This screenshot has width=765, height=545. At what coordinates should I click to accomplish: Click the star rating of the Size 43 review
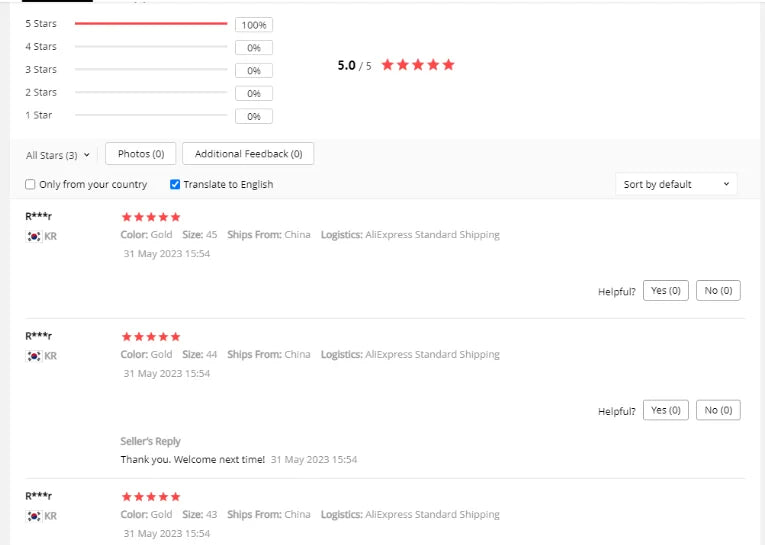click(151, 497)
